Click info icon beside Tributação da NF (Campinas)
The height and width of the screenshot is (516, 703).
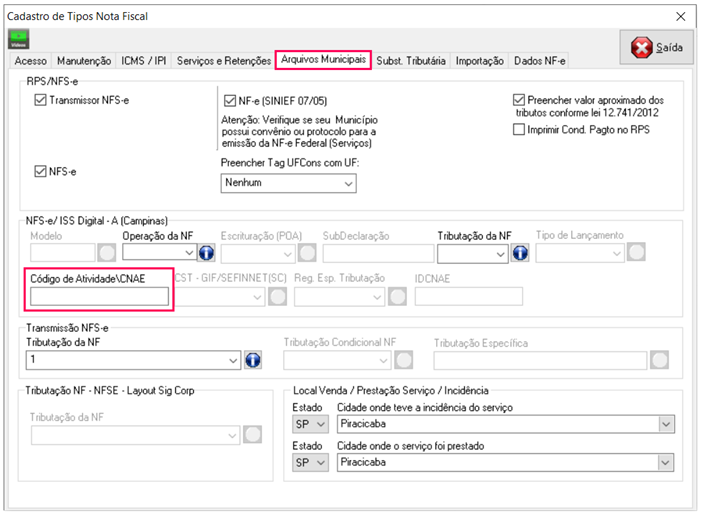coord(520,254)
